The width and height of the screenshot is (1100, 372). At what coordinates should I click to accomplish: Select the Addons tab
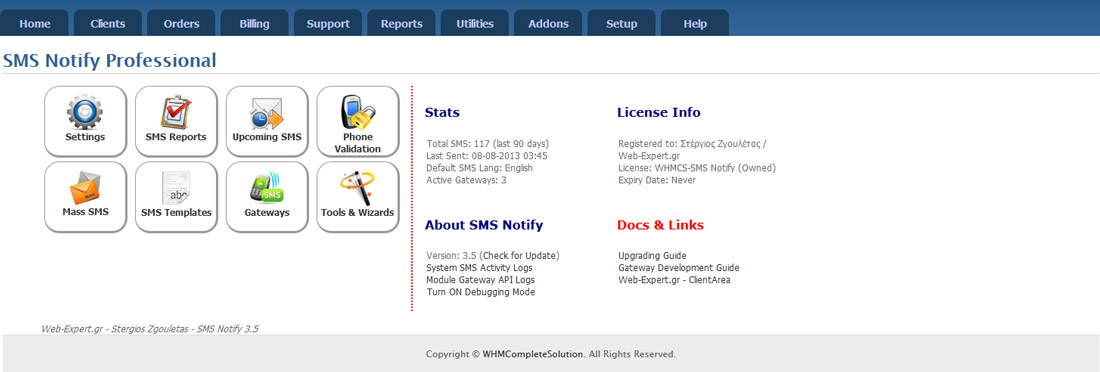[548, 23]
